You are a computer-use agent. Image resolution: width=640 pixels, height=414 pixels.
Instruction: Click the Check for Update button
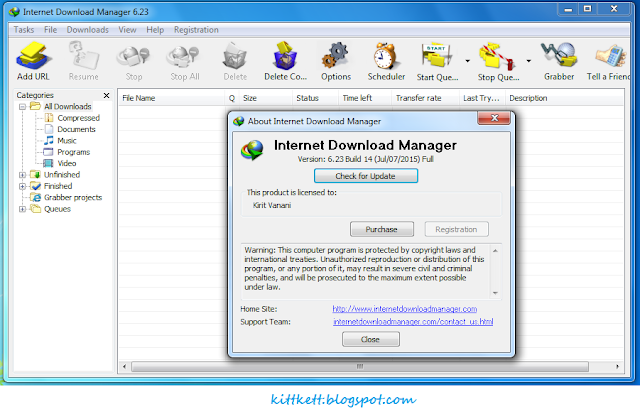pyautogui.click(x=366, y=176)
